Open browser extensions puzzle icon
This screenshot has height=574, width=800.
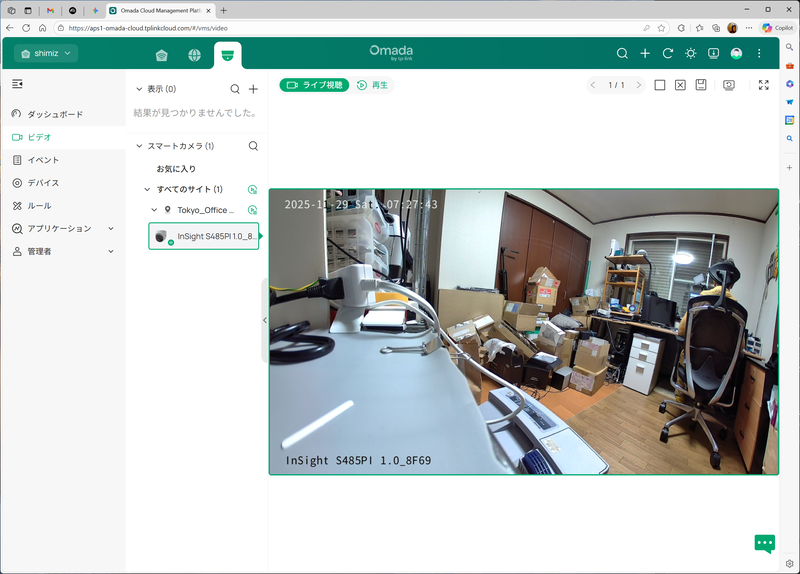coord(681,28)
